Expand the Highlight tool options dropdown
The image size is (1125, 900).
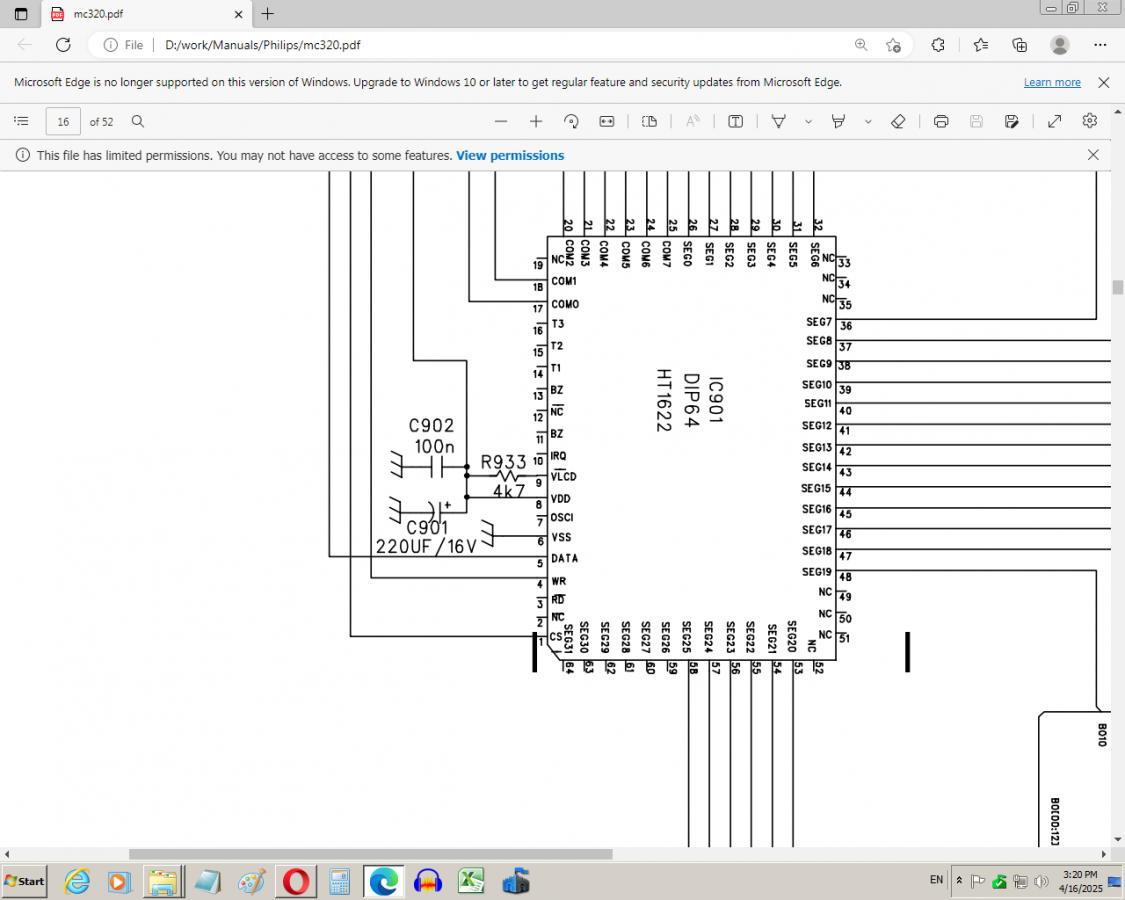pyautogui.click(x=868, y=122)
